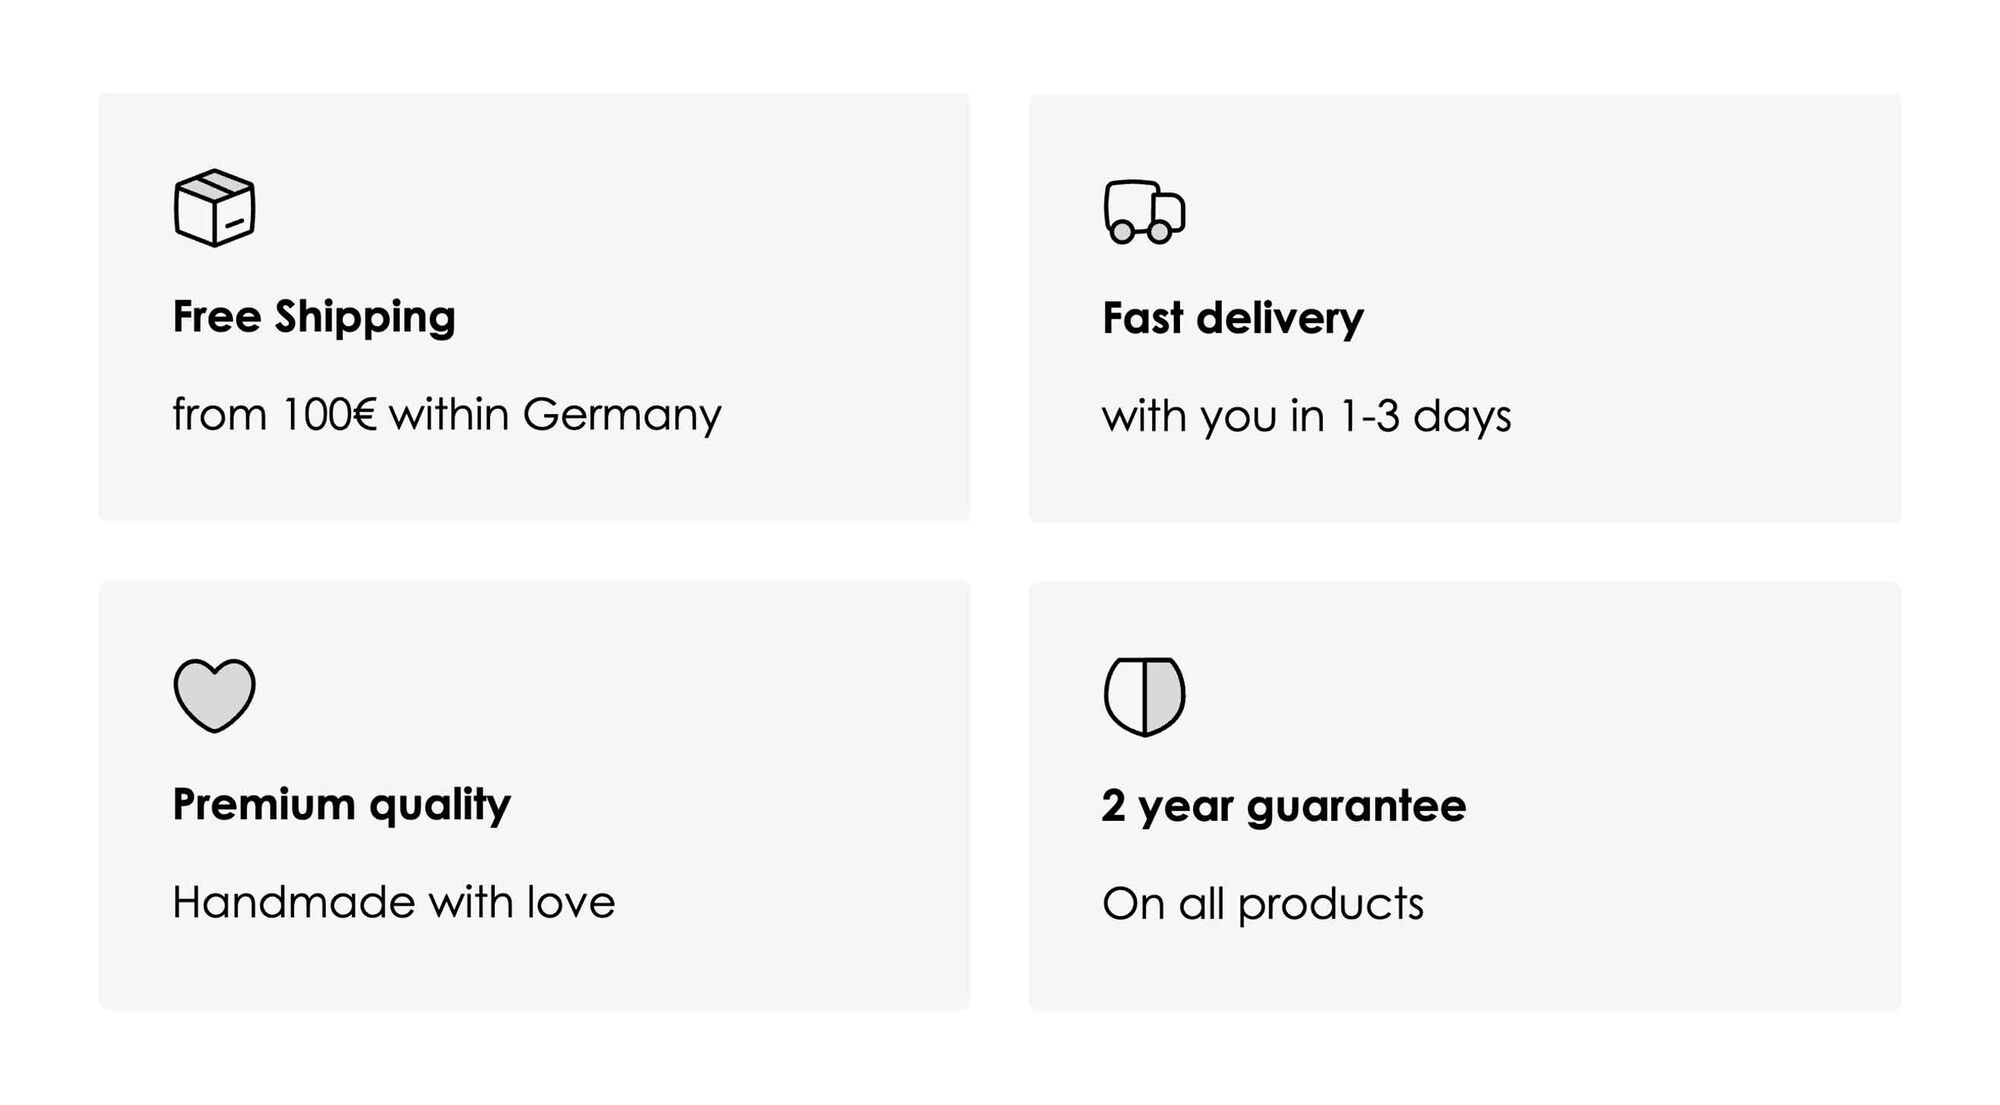Click the word 'Germany' in shipping text
The image size is (2000, 1105).
tap(621, 416)
